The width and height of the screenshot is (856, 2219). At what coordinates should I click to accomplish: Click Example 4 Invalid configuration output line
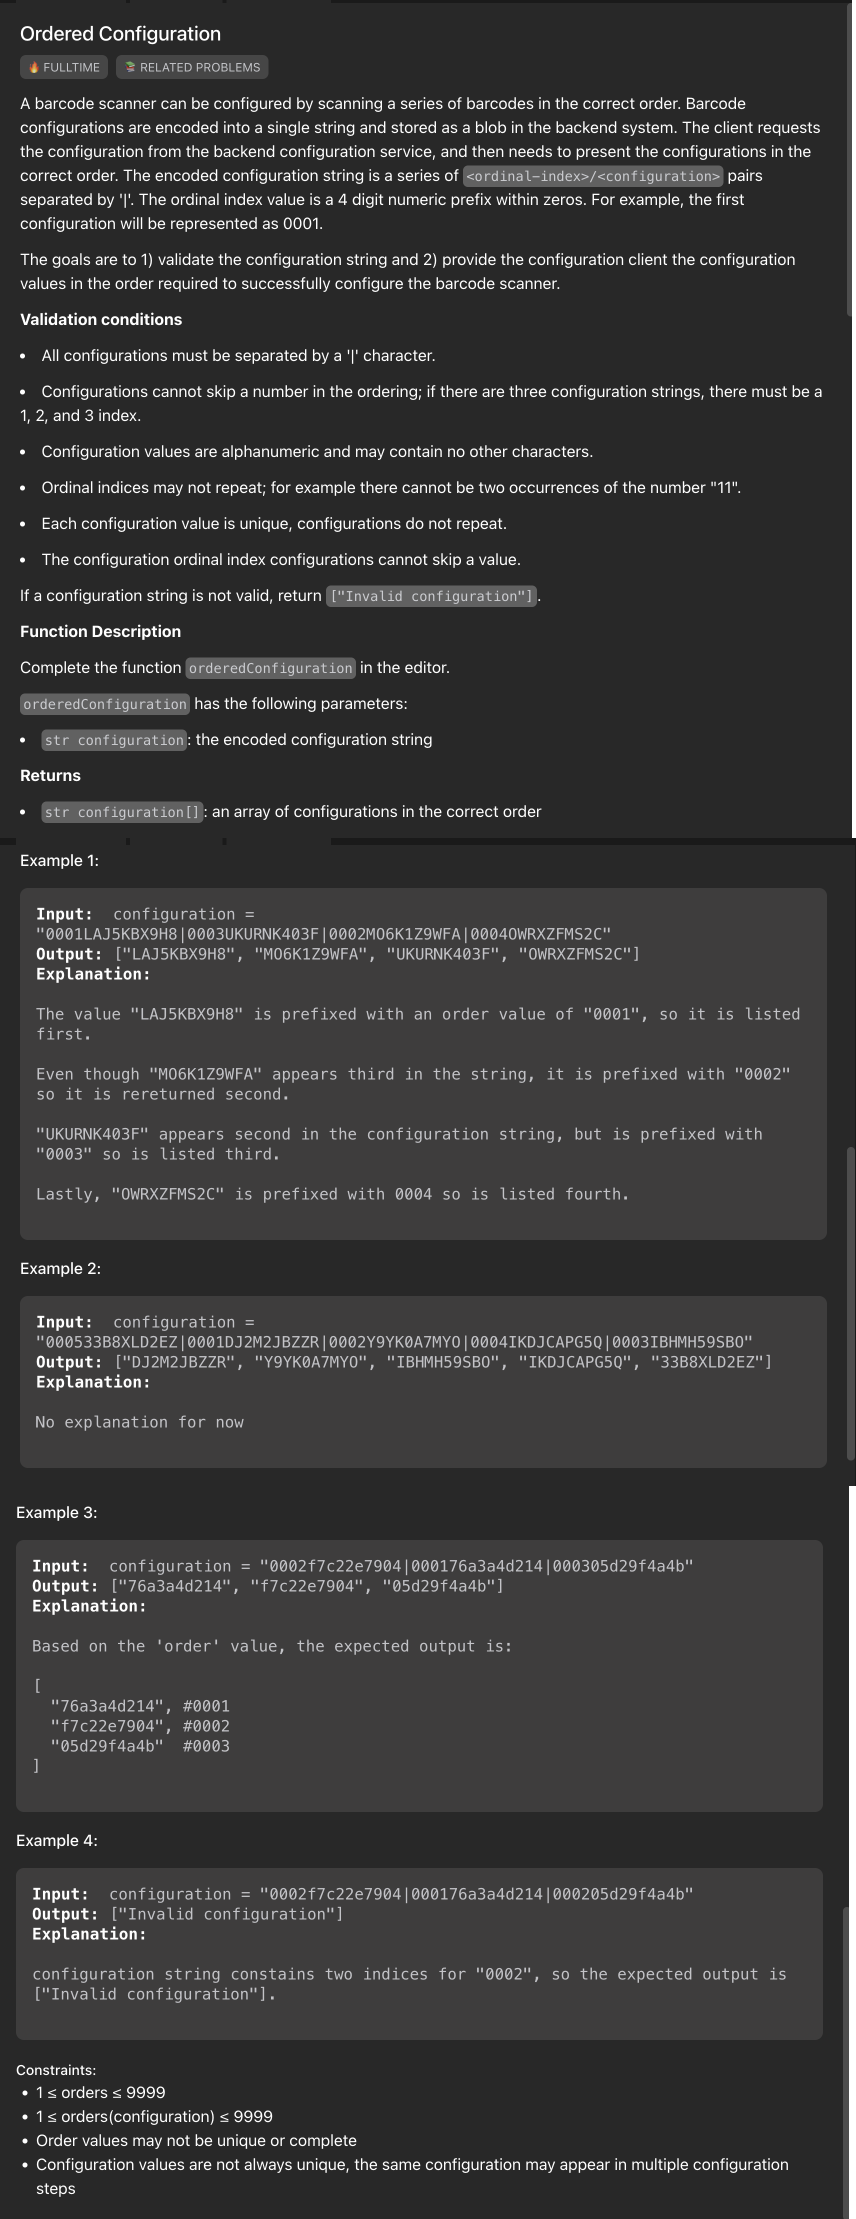[x=188, y=1914]
